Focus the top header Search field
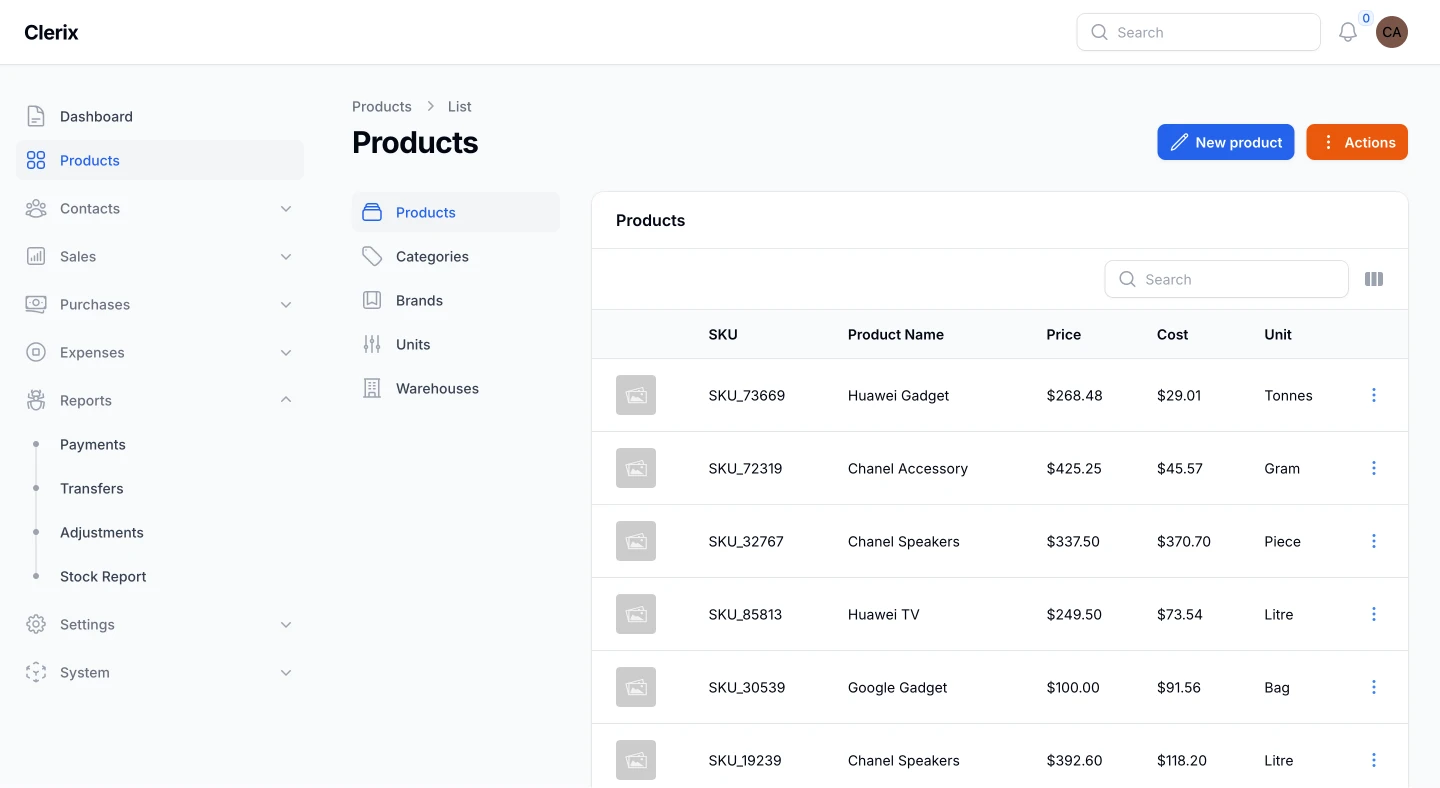Image resolution: width=1440 pixels, height=788 pixels. click(x=1198, y=32)
